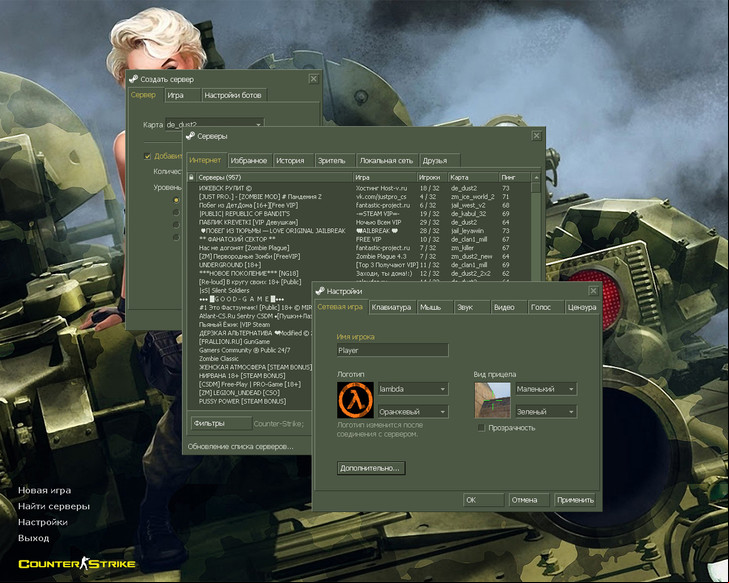Open the Голос tab
The image size is (729, 583).
545,307
